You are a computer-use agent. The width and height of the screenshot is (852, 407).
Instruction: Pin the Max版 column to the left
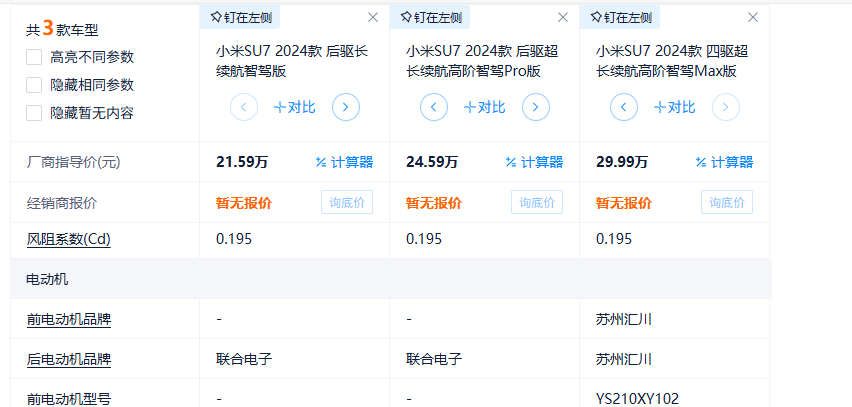click(x=620, y=17)
